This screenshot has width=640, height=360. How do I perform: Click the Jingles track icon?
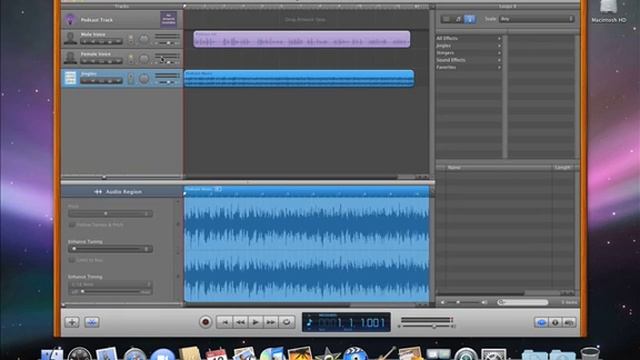(70, 78)
